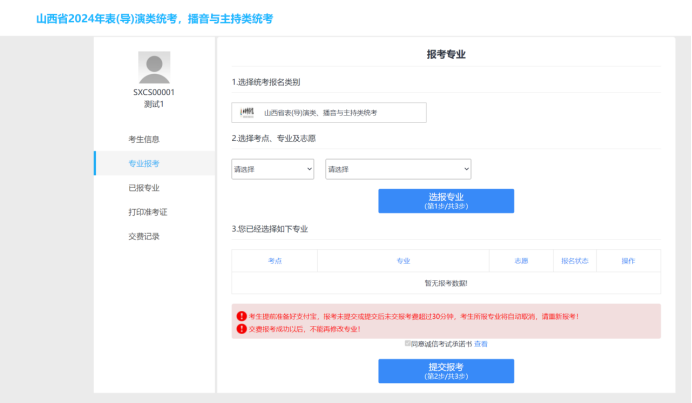Select the 山西省表(导)演类 exam category box
This screenshot has height=403, width=692.
329,113
